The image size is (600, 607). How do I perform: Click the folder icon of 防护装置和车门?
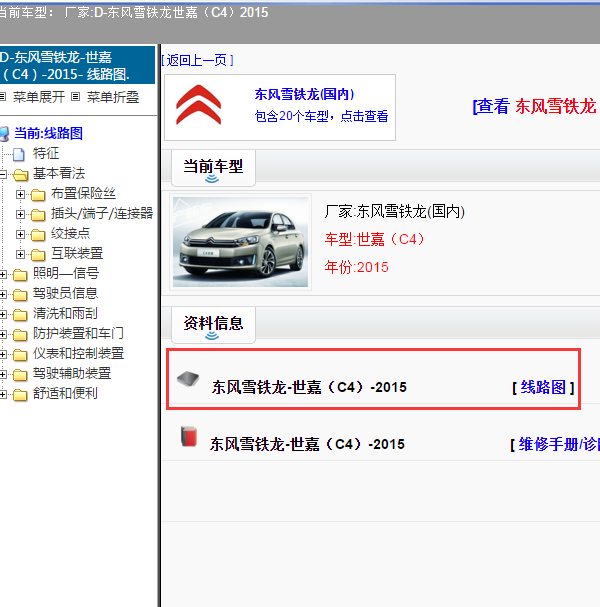[x=20, y=335]
